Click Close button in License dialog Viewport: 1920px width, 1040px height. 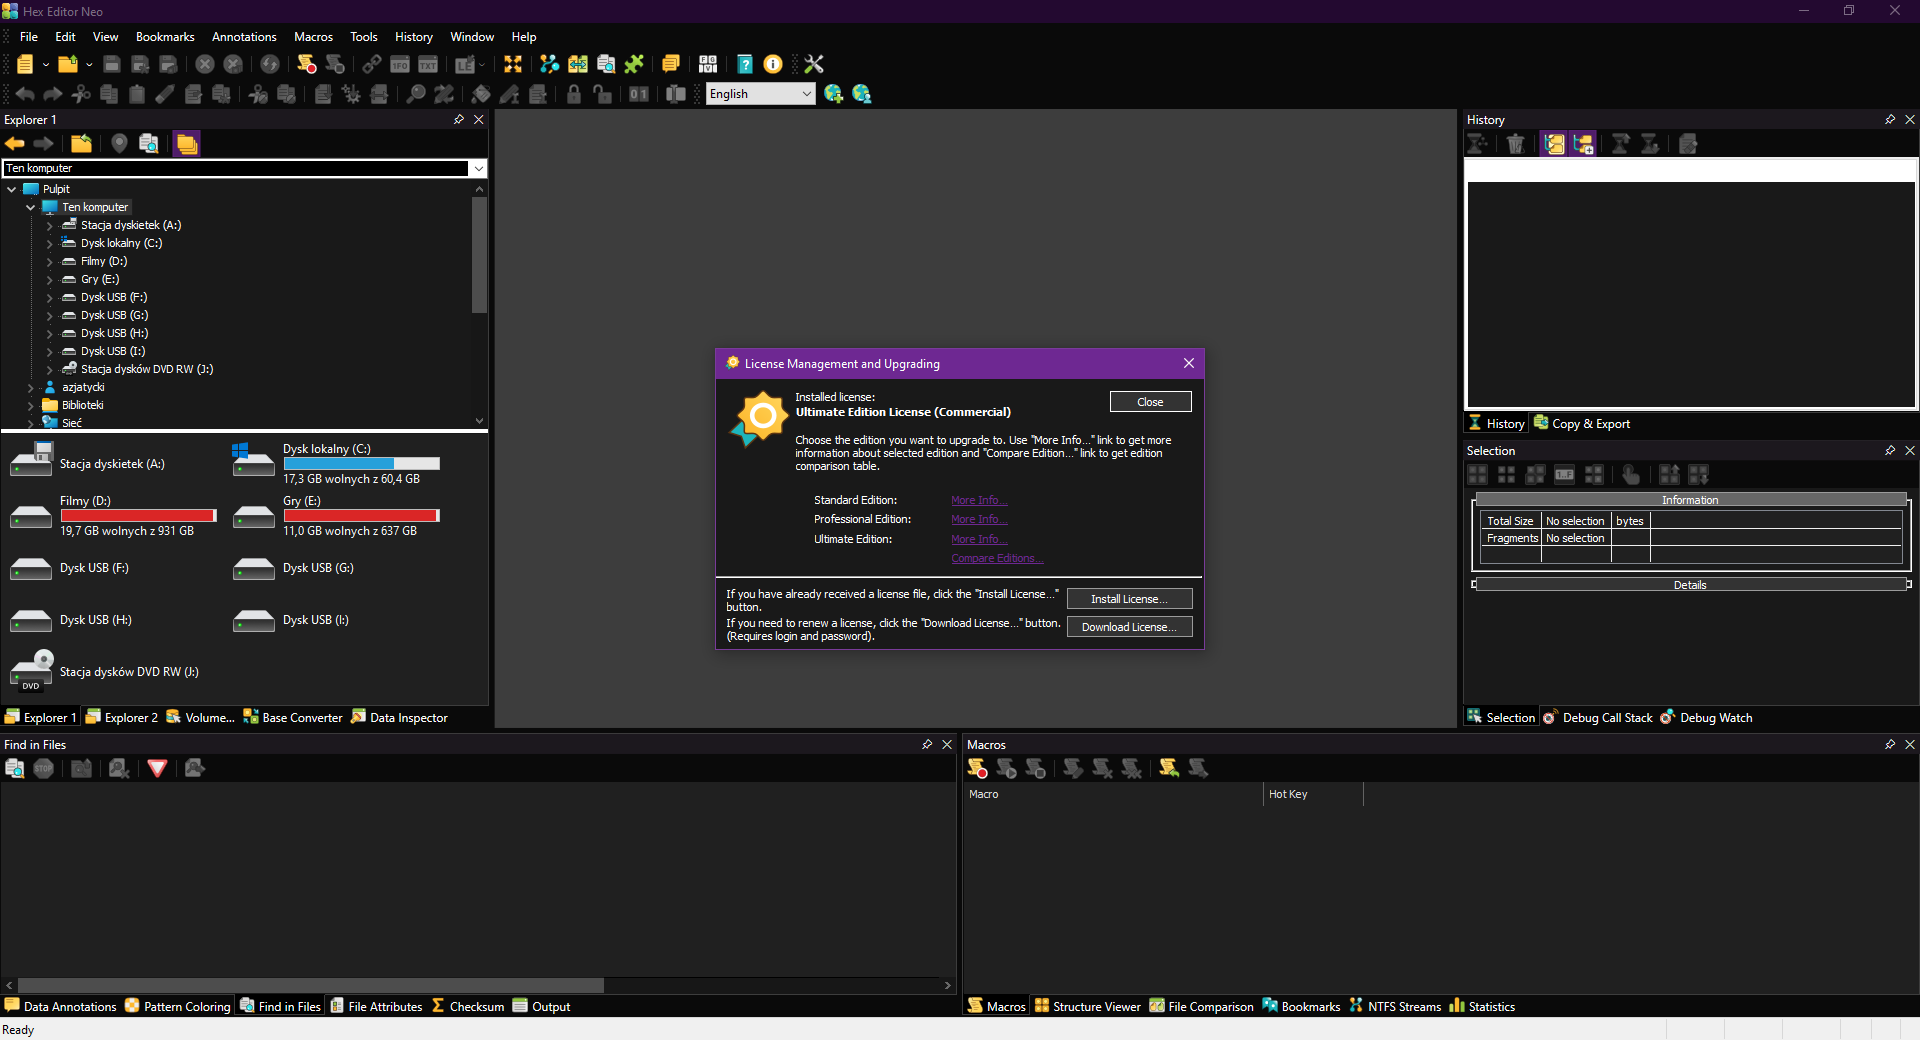point(1150,402)
